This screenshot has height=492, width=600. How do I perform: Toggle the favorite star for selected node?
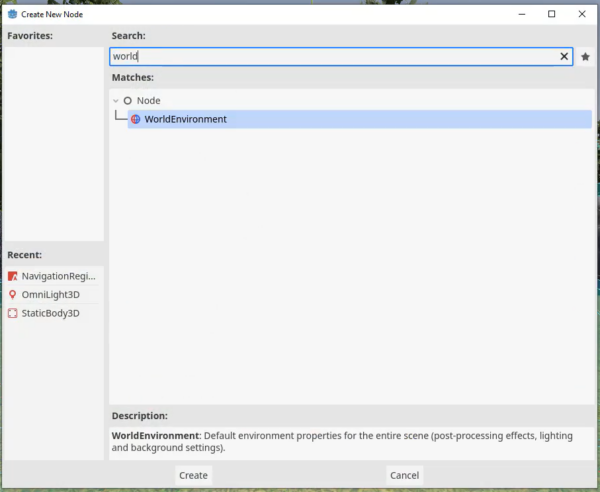pos(586,57)
